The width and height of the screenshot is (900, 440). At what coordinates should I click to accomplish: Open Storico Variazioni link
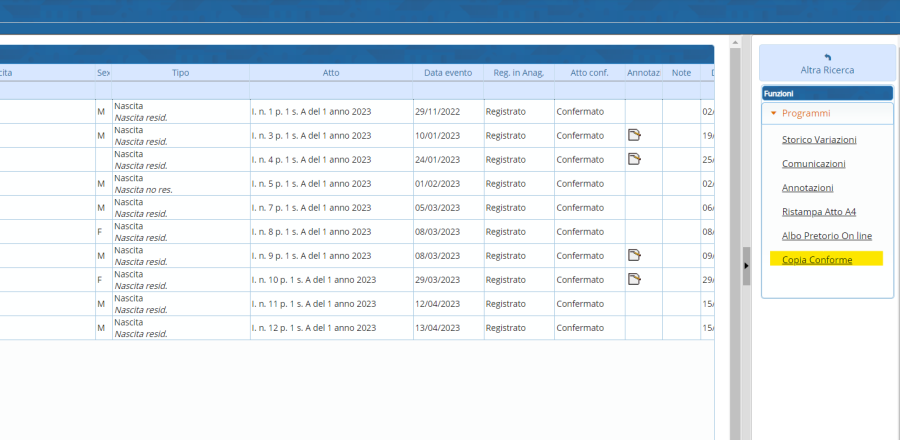click(x=818, y=140)
